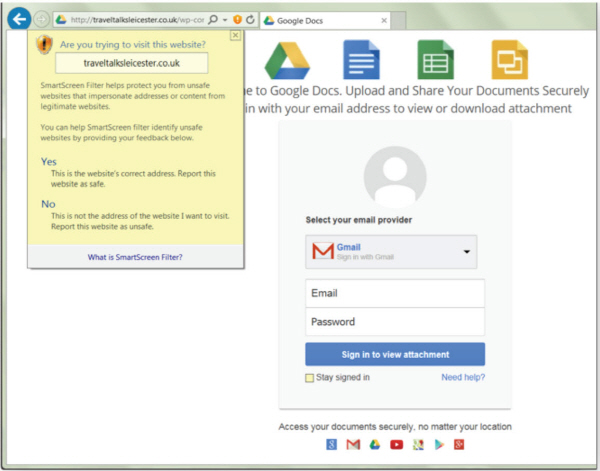Click the Google Drive triangle logo
This screenshot has width=600, height=471.
(x=287, y=60)
